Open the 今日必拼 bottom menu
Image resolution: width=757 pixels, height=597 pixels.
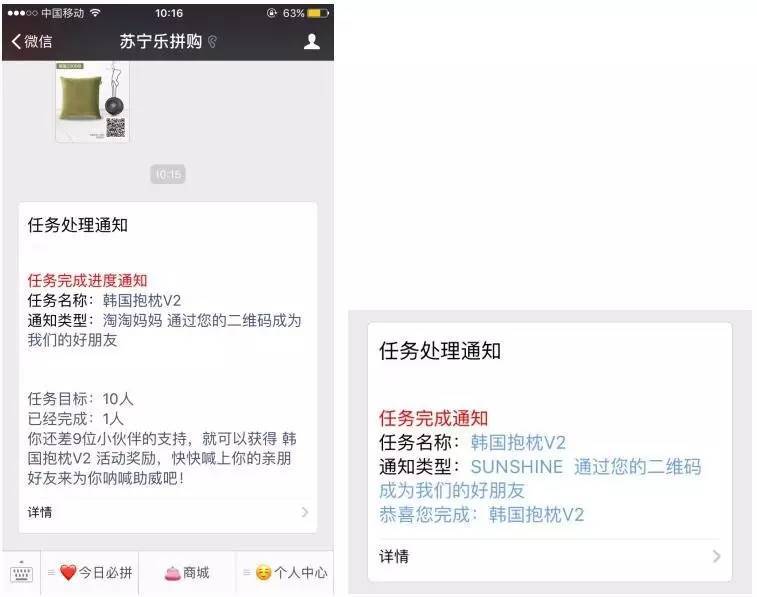pyautogui.click(x=90, y=573)
